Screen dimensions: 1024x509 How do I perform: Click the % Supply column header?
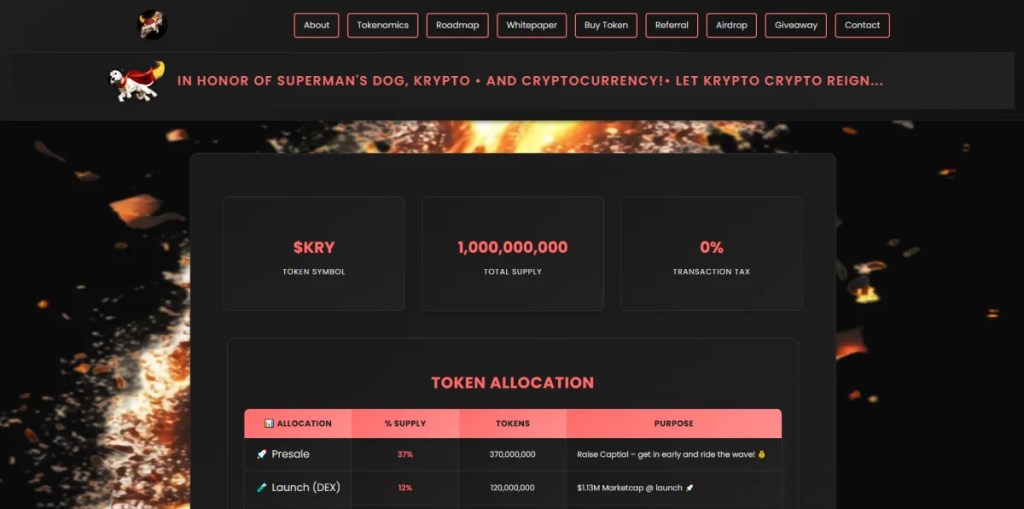coord(405,423)
